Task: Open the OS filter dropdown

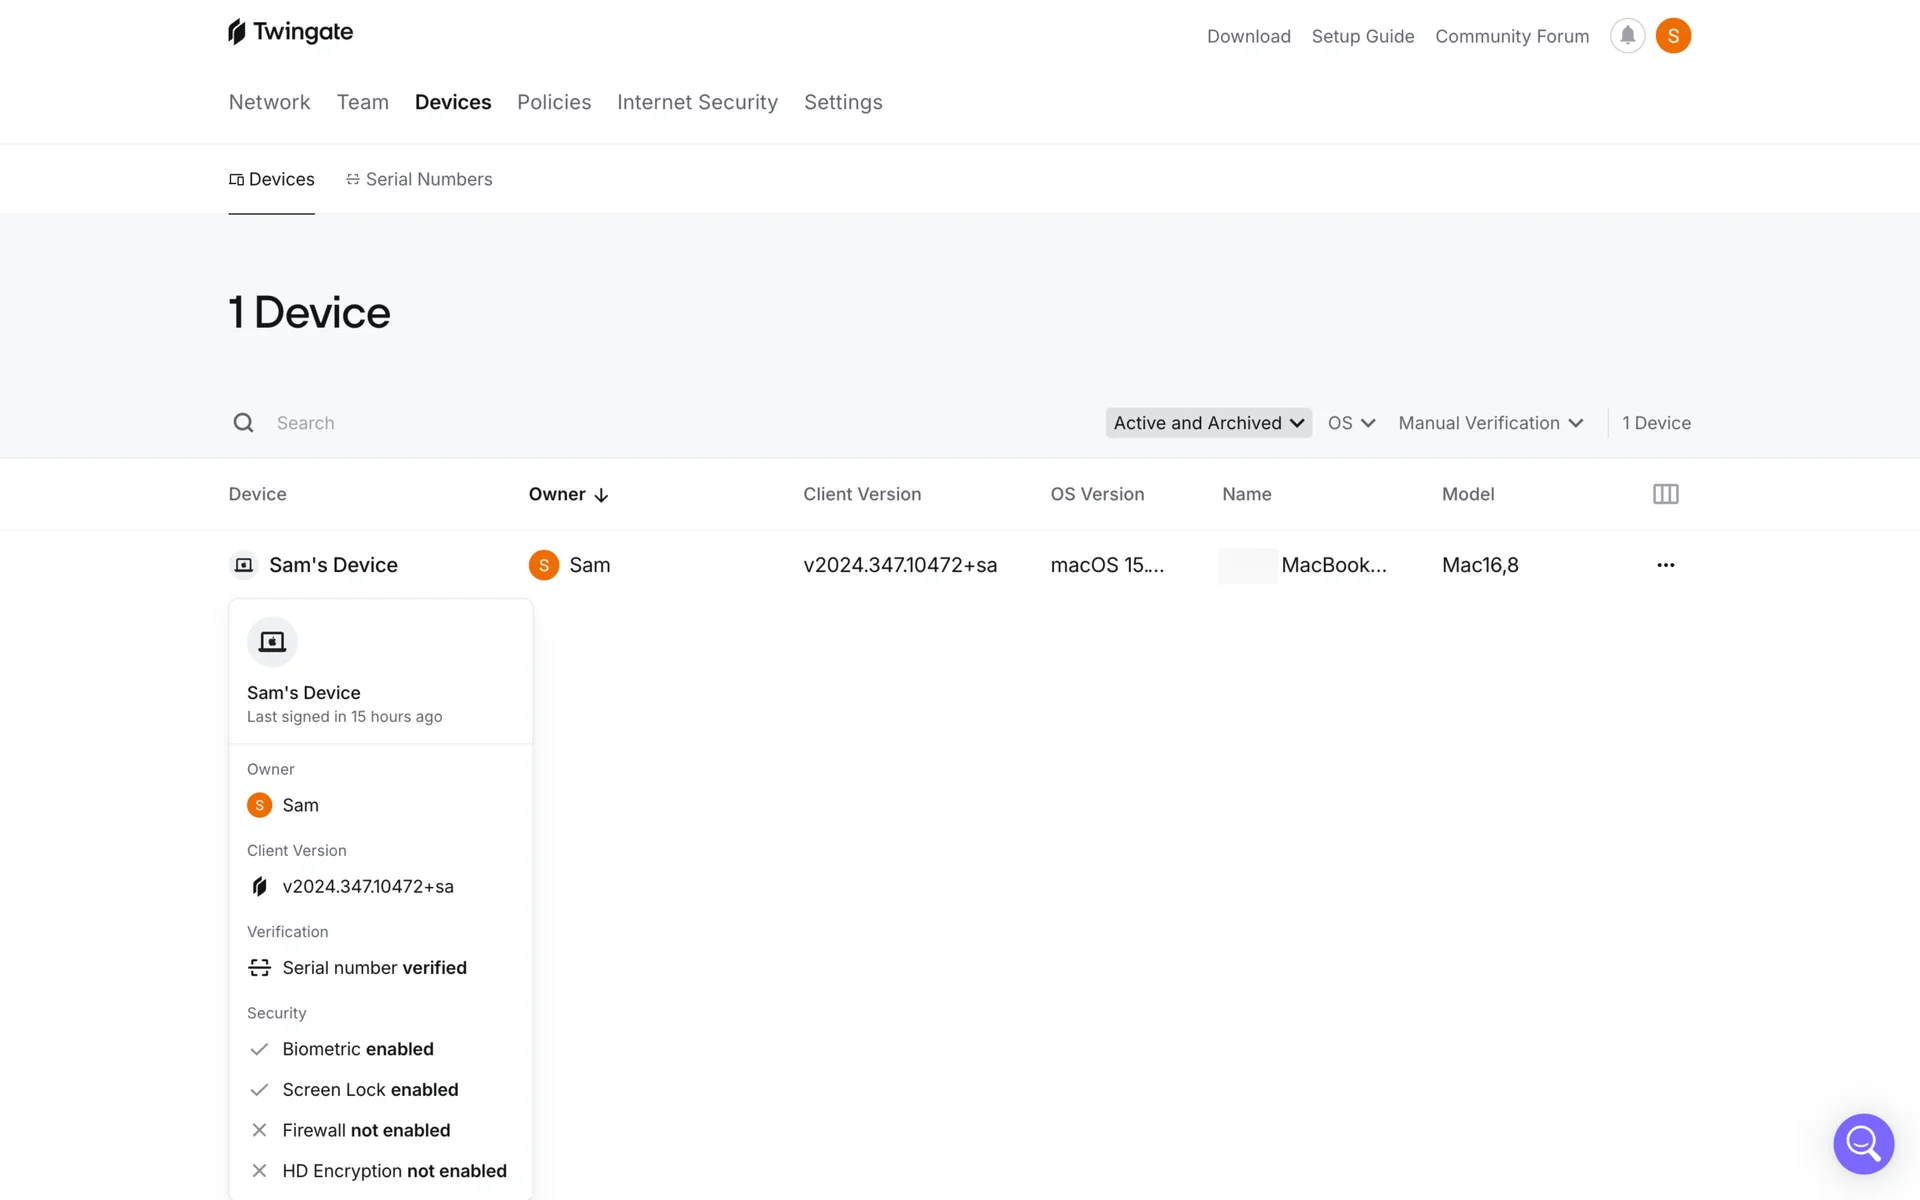Action: click(x=1351, y=423)
